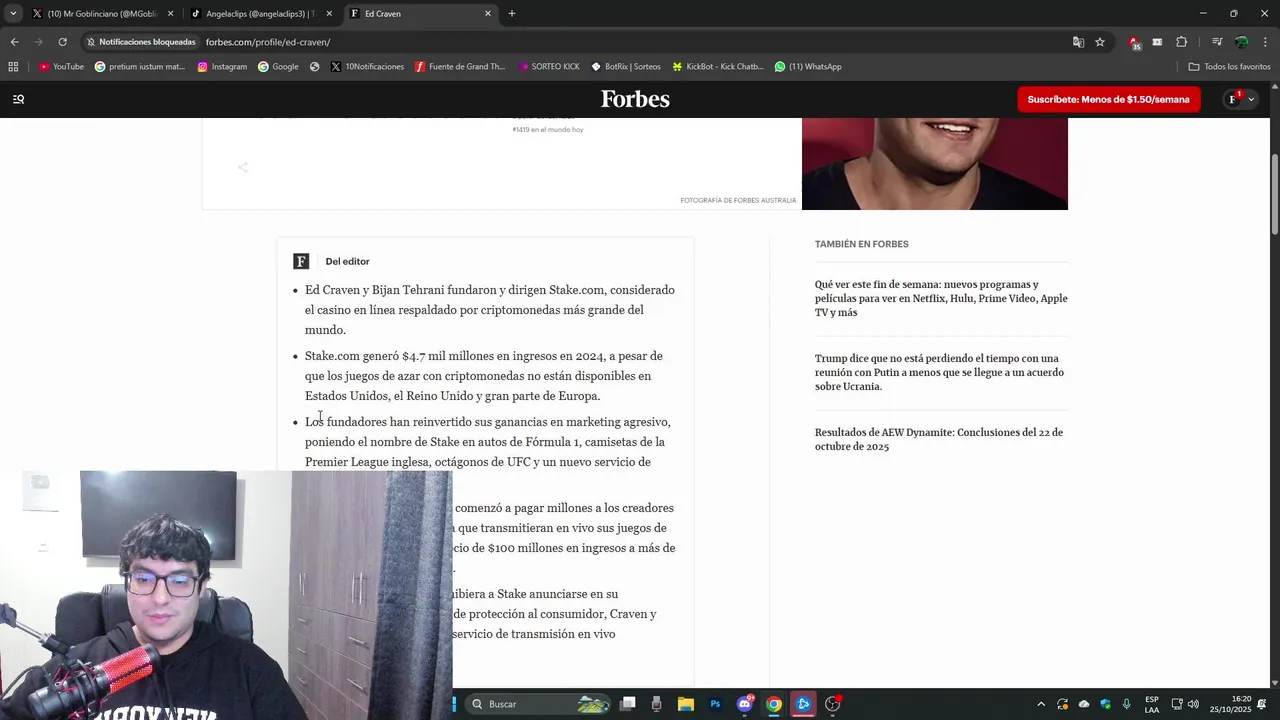Viewport: 1280px width, 720px height.
Task: Open the 10Notificaciones bookmark
Action: point(367,67)
